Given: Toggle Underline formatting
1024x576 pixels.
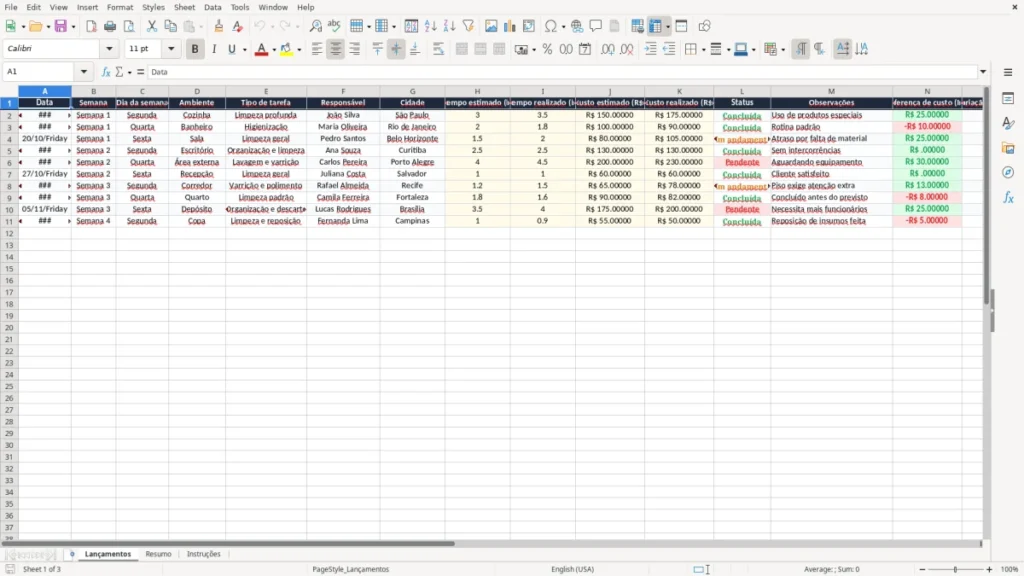Looking at the screenshot, I should [231, 49].
